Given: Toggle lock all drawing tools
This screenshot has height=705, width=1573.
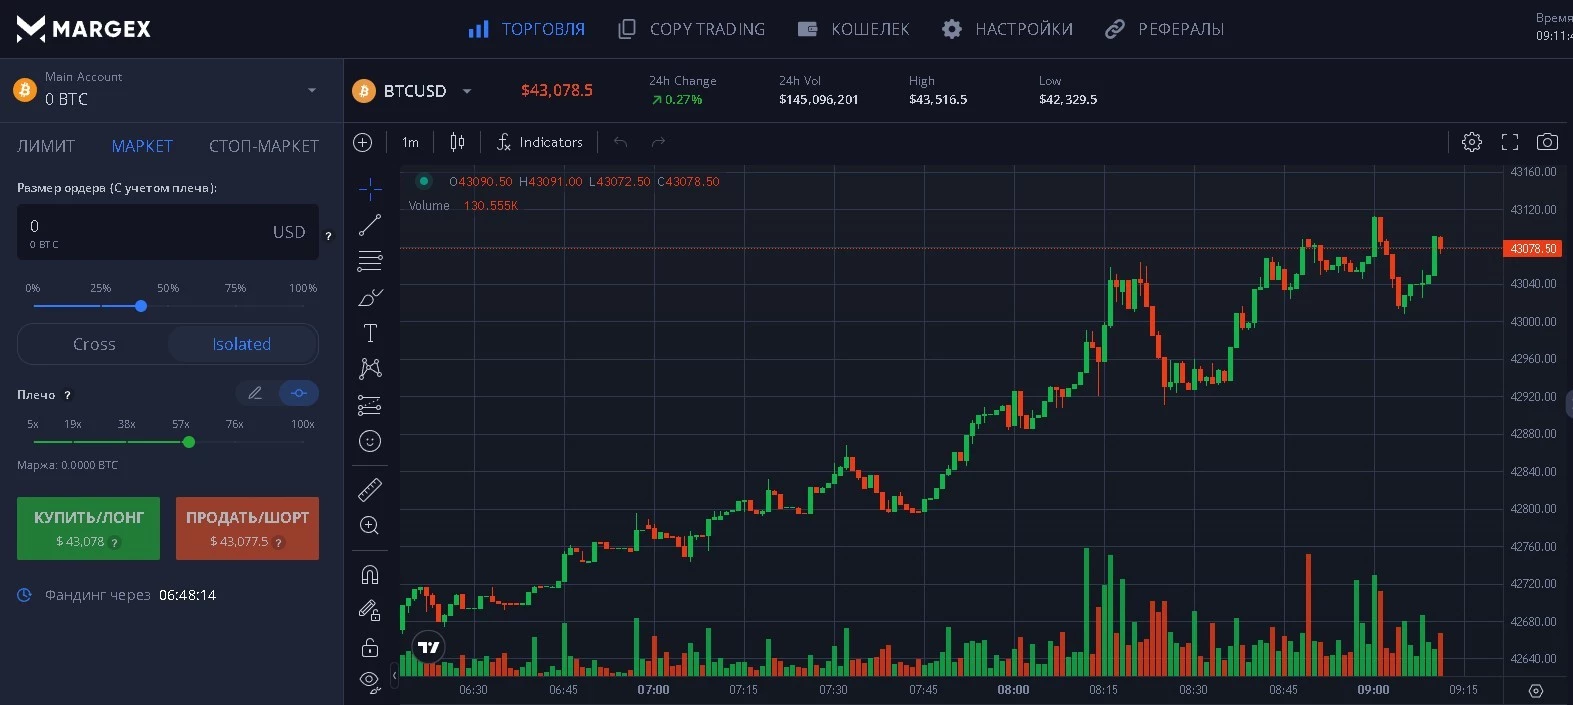Looking at the screenshot, I should click(370, 647).
